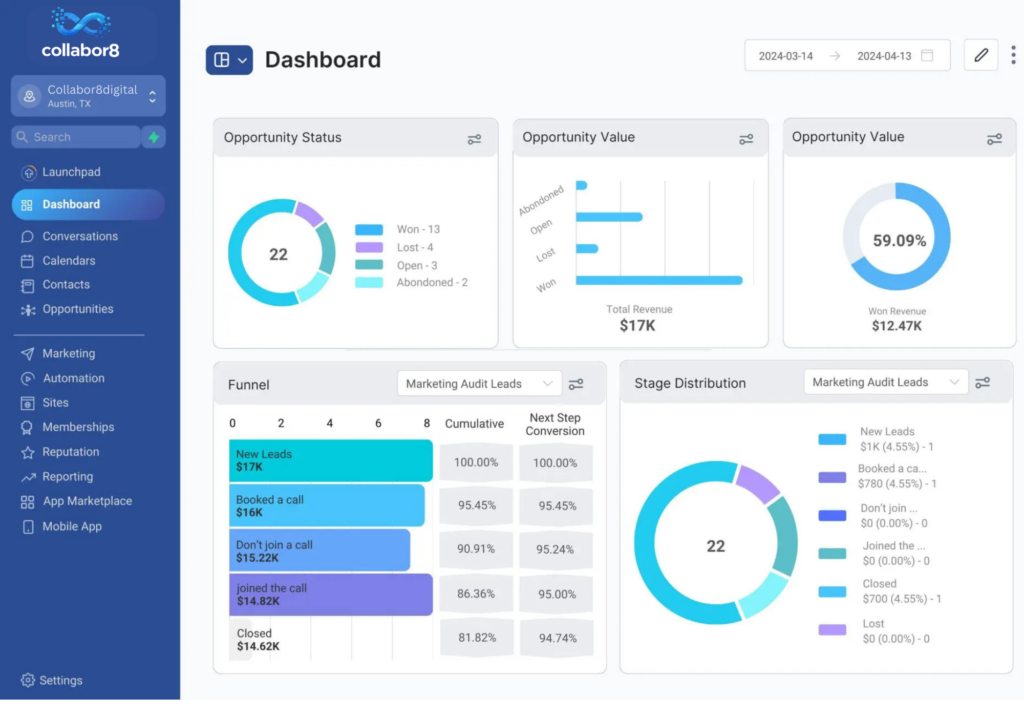The height and width of the screenshot is (717, 1024).
Task: Click the 95.24% next step conversion value
Action: point(555,549)
